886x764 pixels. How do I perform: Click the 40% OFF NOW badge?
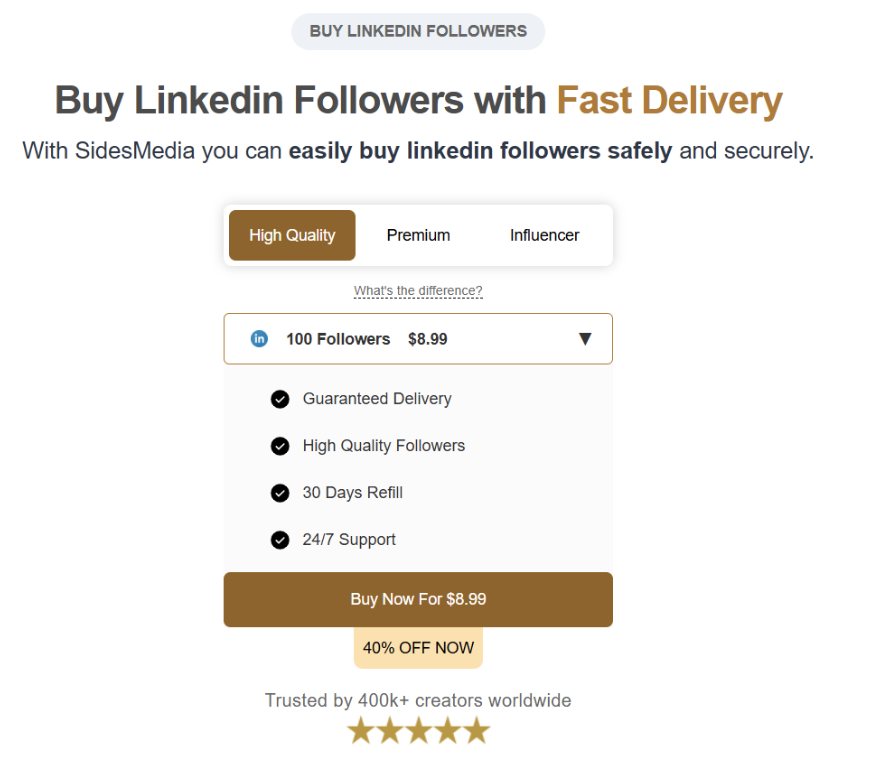(418, 648)
